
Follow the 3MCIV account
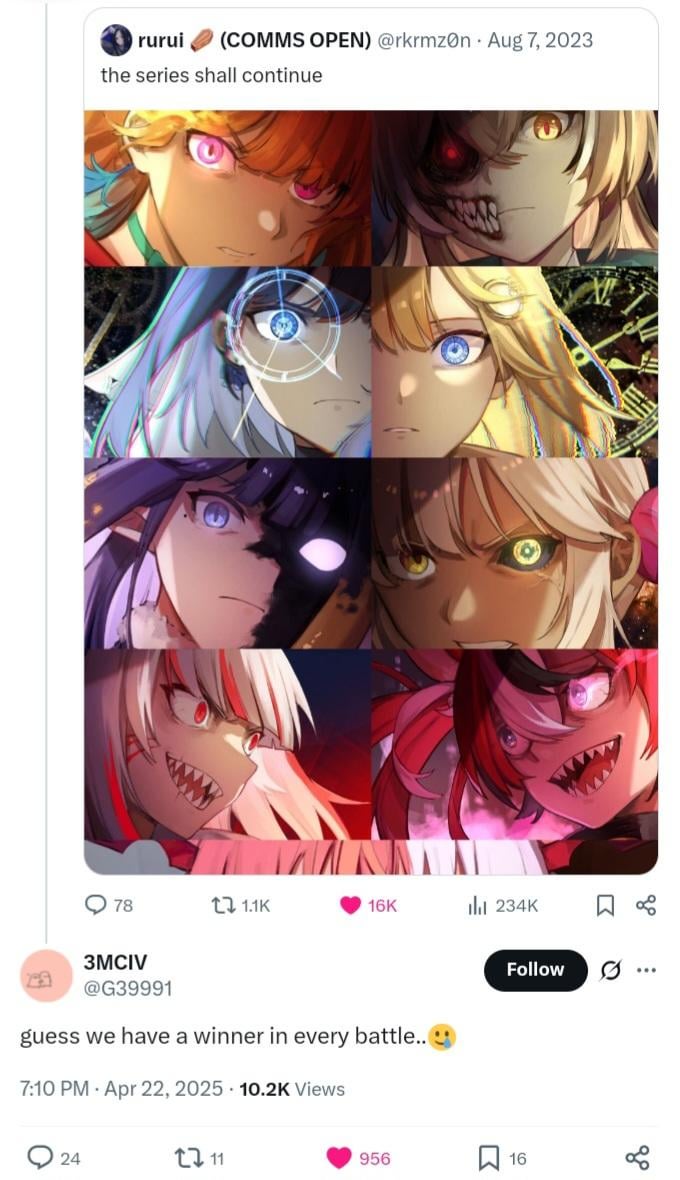[536, 970]
